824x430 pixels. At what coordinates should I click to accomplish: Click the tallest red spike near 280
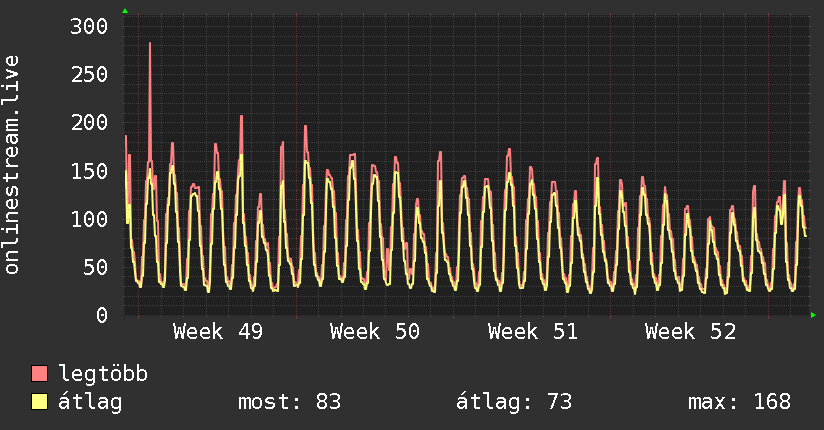point(150,45)
